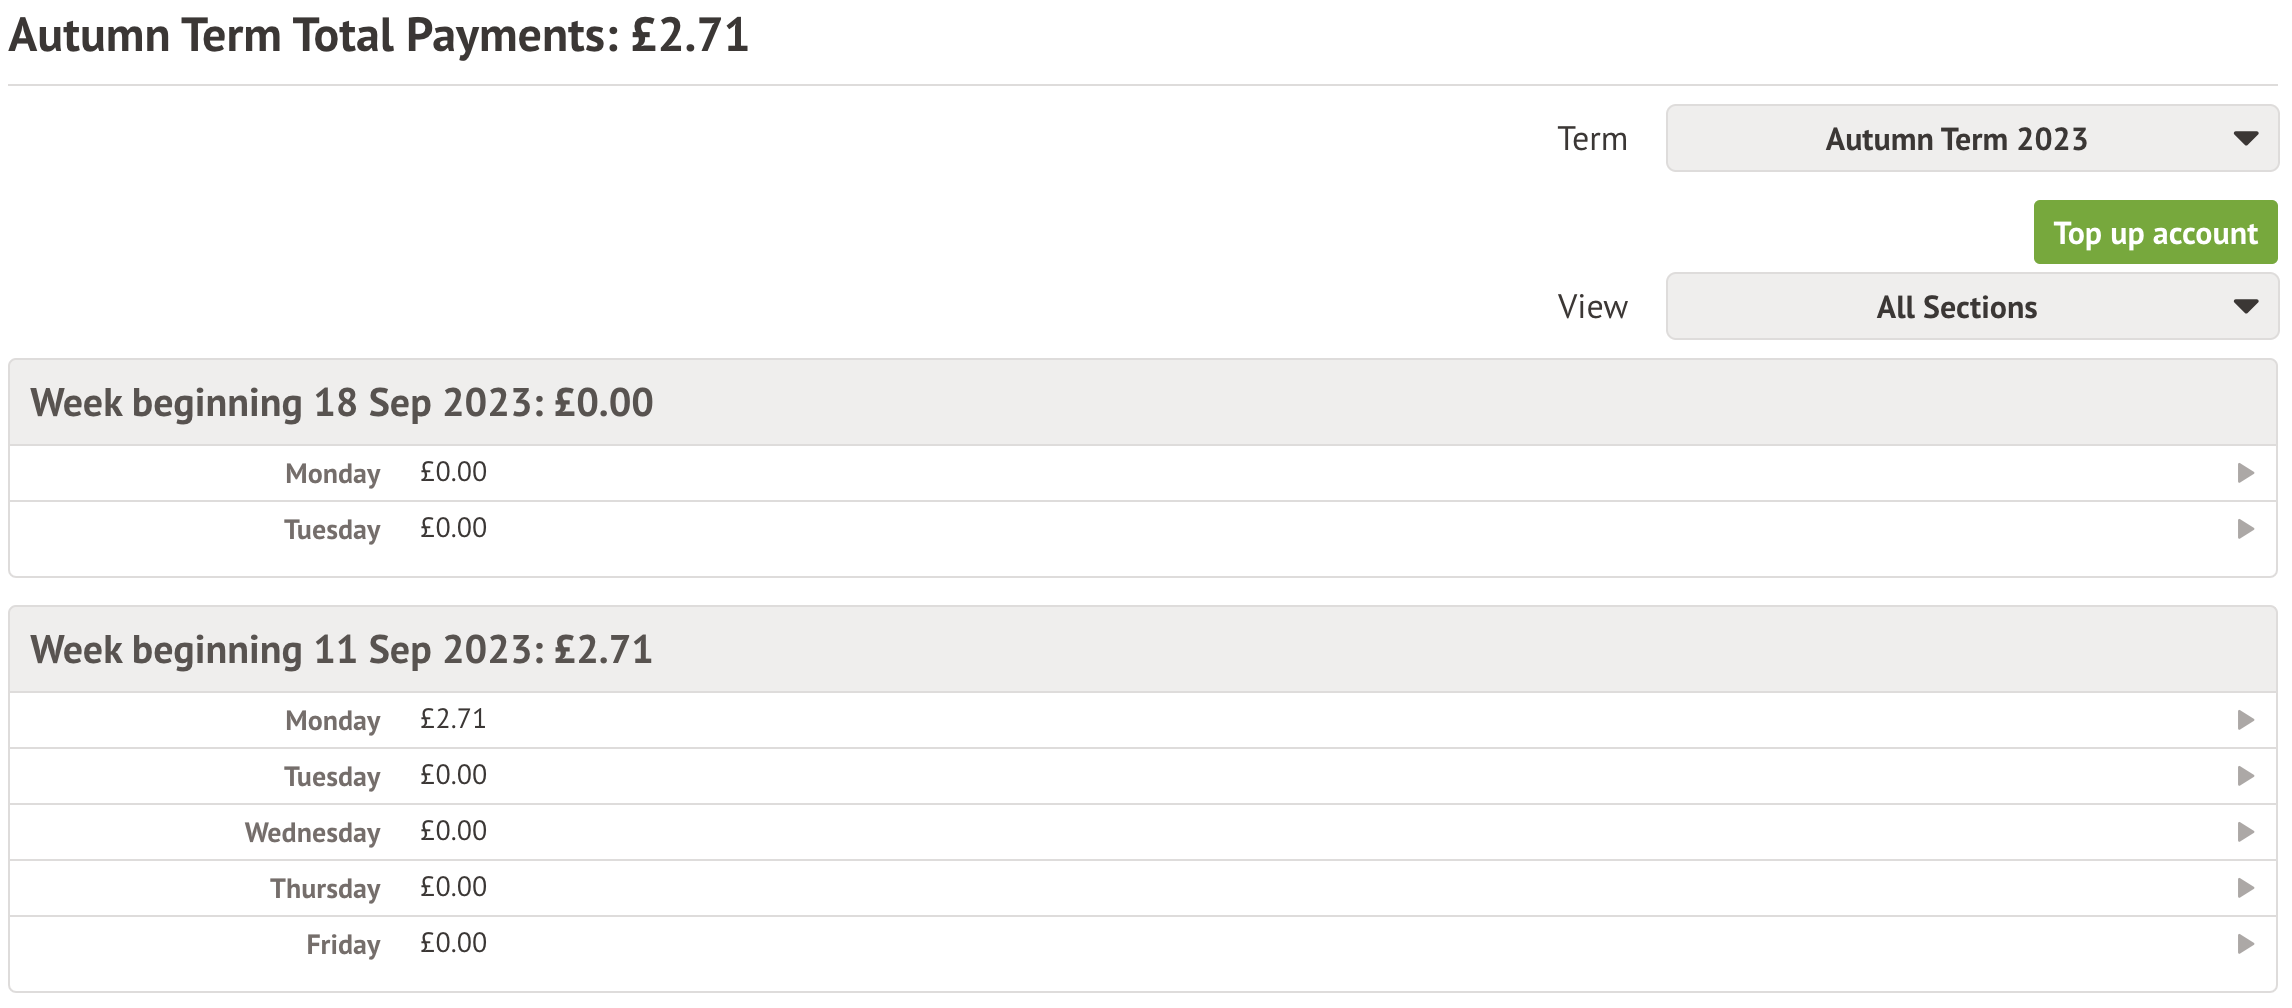This screenshot has height=1008, width=2292.
Task: Expand Monday row in week beginning 18 Sep
Action: (2245, 473)
